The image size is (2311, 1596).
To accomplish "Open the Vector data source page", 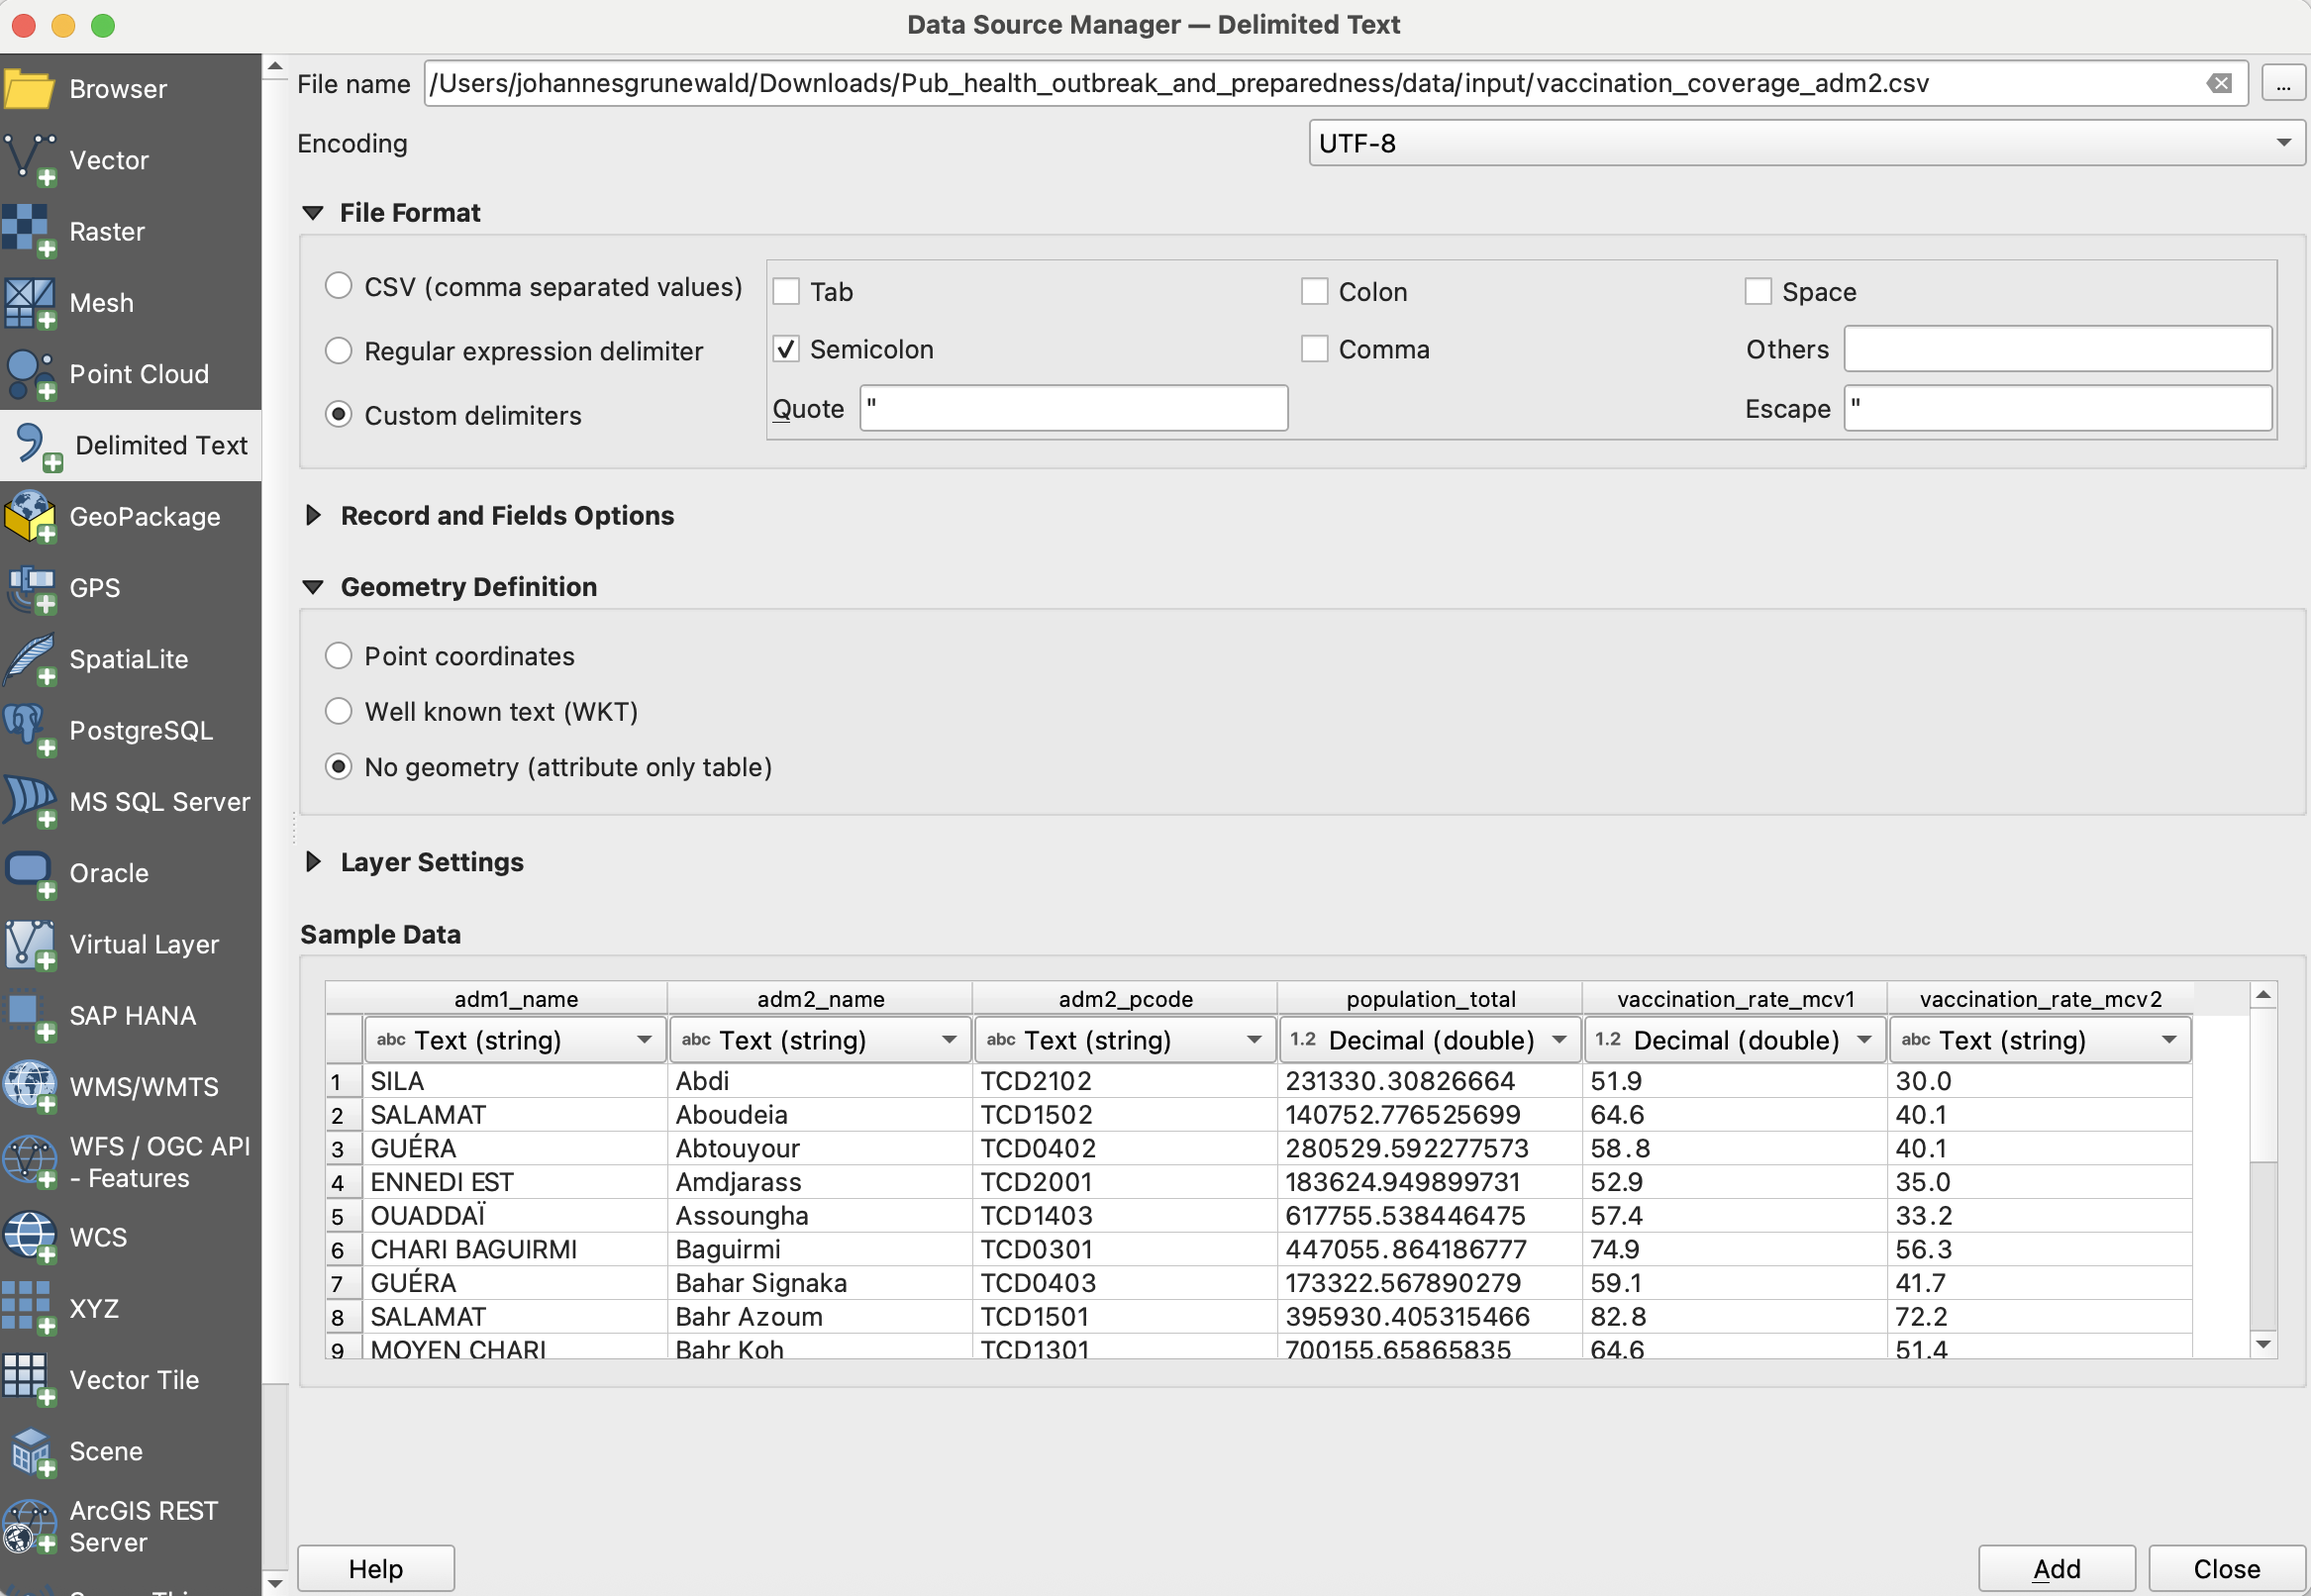I will click(108, 159).
